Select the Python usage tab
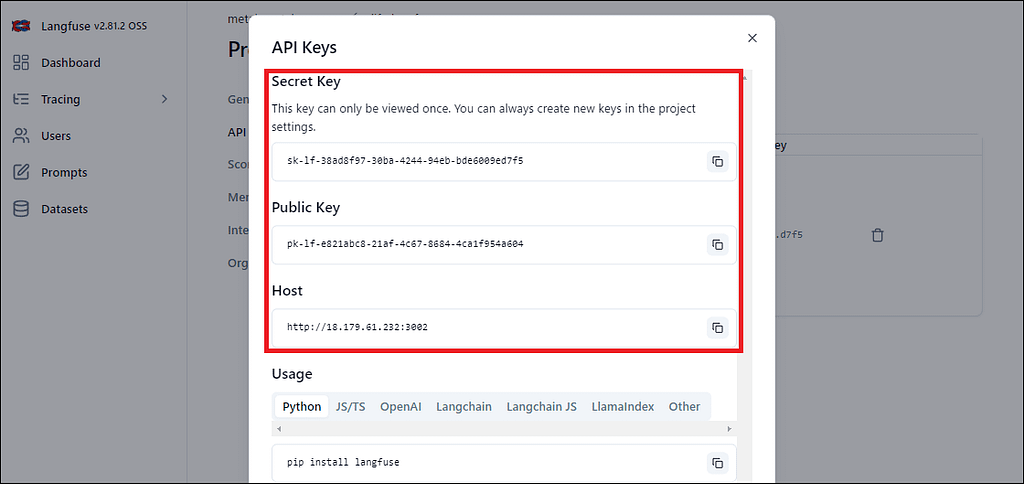 (x=301, y=407)
